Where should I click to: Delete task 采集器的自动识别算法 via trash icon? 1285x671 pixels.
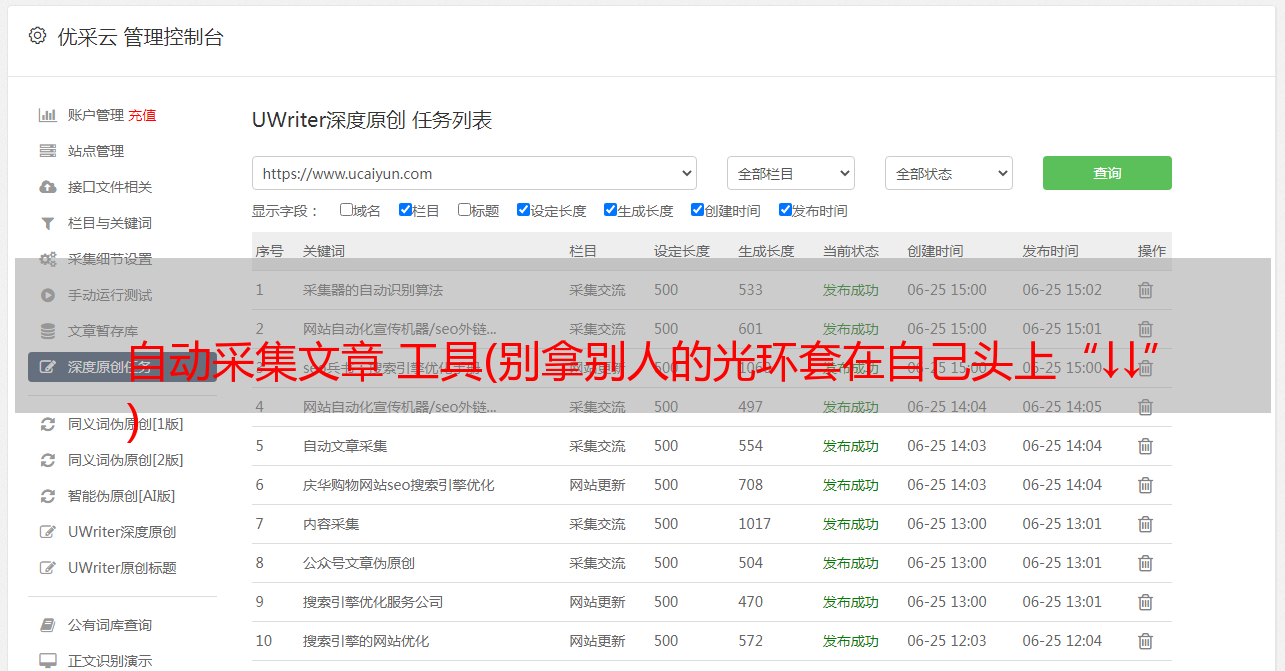click(x=1146, y=290)
